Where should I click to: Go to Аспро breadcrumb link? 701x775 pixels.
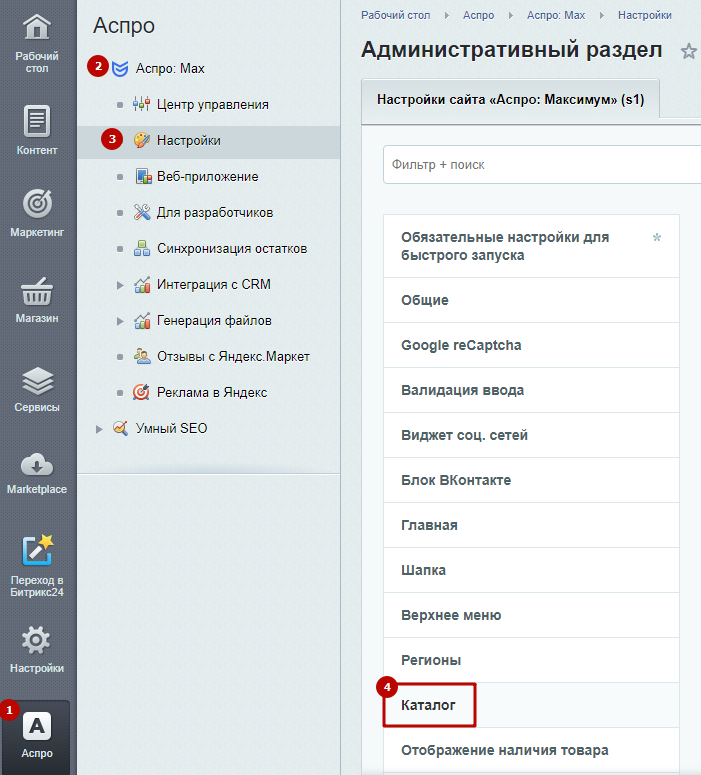coord(479,15)
